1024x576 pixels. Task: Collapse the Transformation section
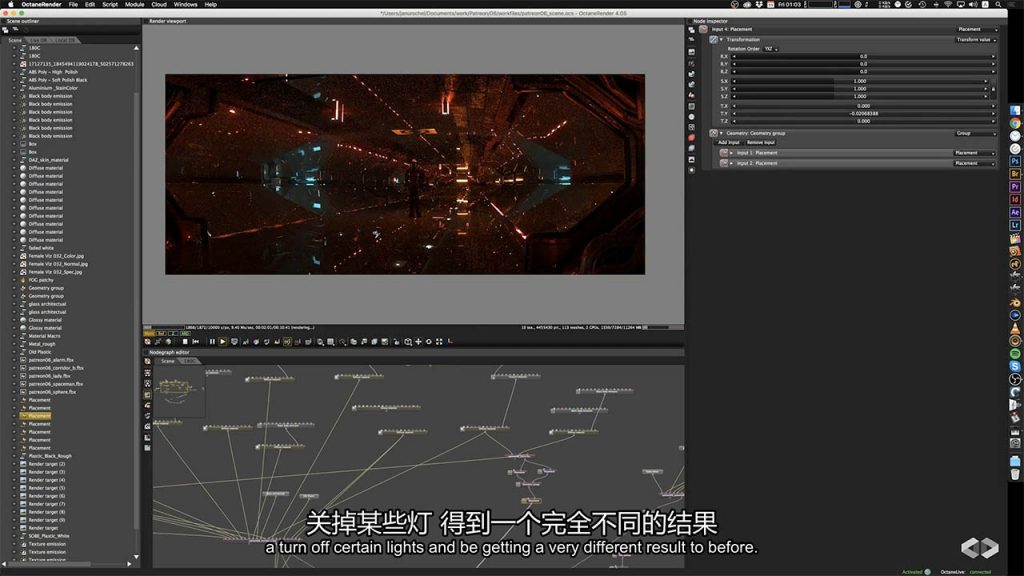(x=721, y=40)
